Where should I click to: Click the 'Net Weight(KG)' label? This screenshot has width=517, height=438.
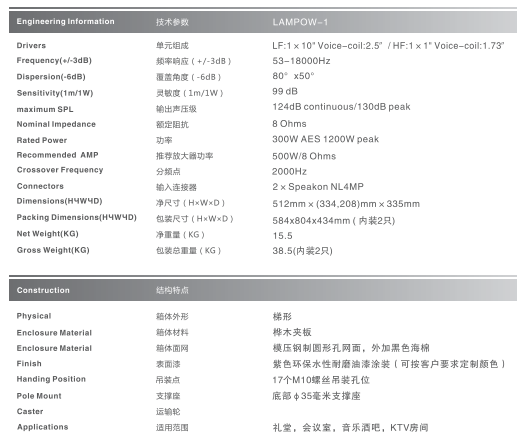point(47,234)
